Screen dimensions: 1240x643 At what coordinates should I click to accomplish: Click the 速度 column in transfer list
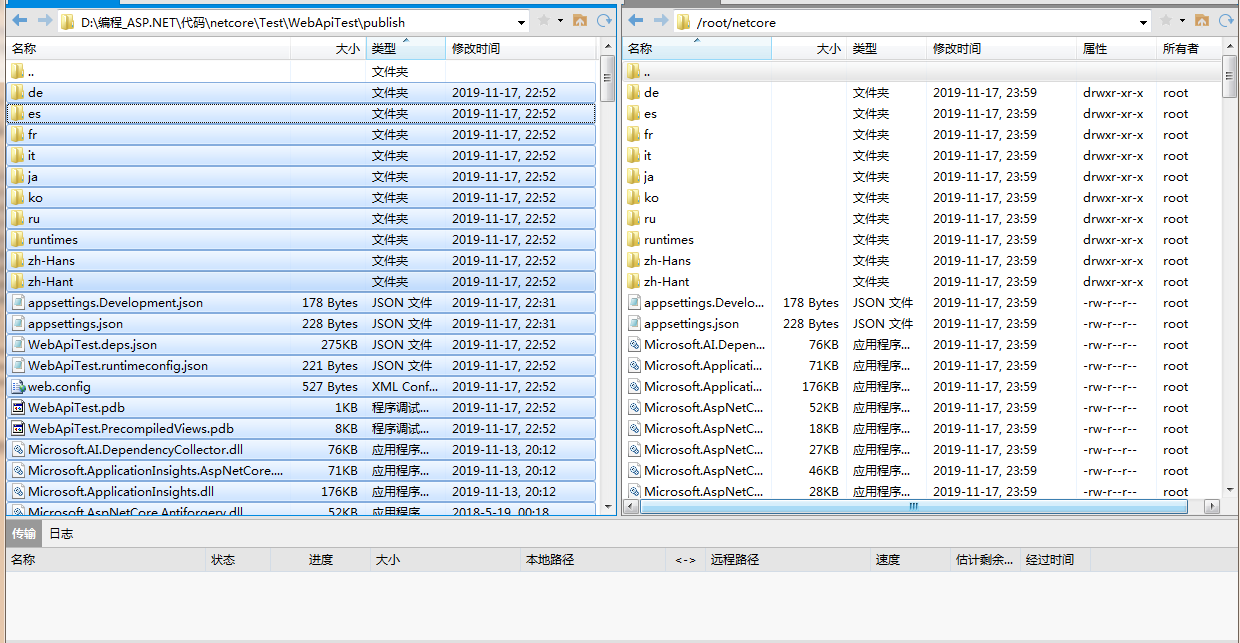click(x=911, y=560)
